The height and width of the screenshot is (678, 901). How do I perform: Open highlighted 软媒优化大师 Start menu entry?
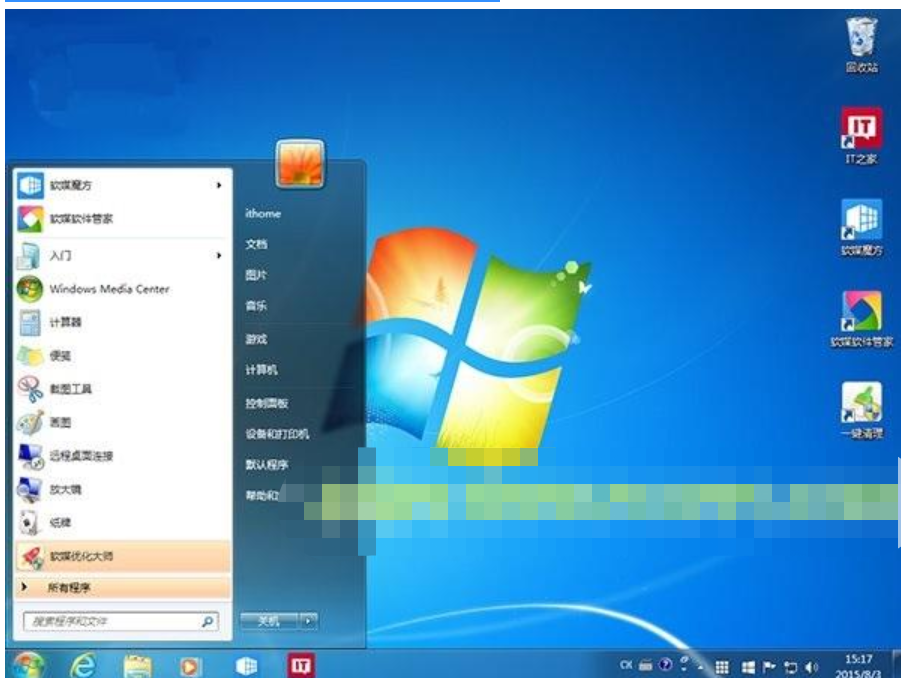(x=122, y=556)
